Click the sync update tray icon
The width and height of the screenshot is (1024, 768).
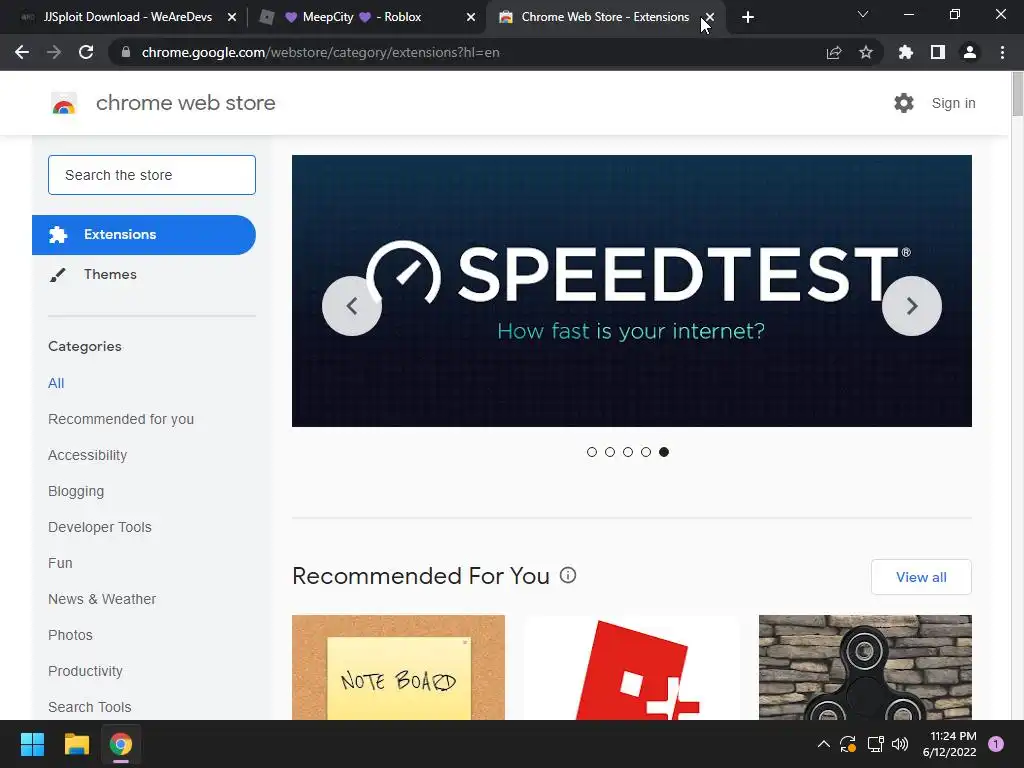848,744
